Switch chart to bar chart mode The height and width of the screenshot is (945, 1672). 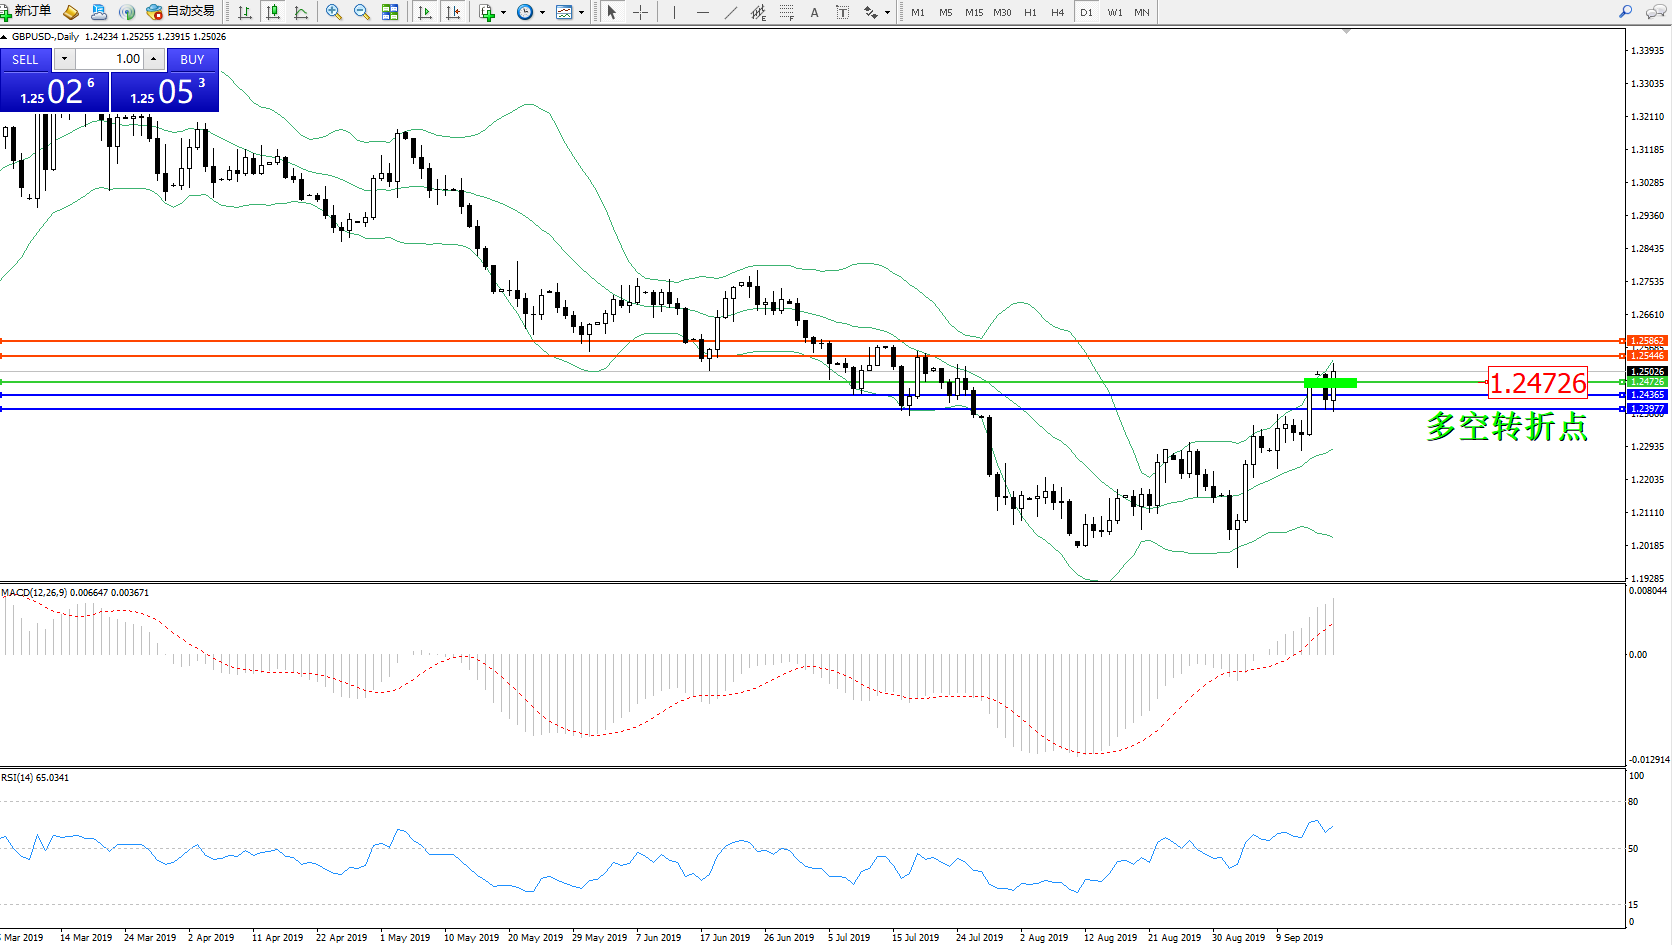(x=245, y=12)
